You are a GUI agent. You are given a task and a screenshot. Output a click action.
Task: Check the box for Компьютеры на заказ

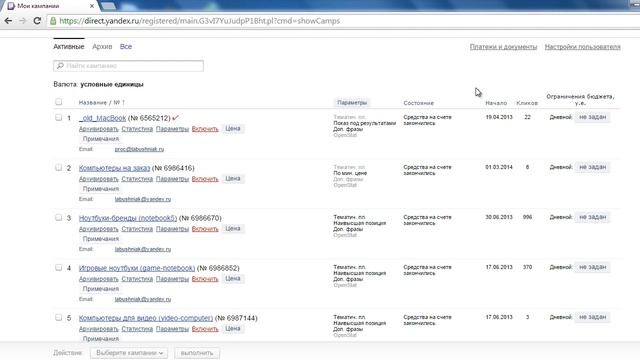[58, 168]
